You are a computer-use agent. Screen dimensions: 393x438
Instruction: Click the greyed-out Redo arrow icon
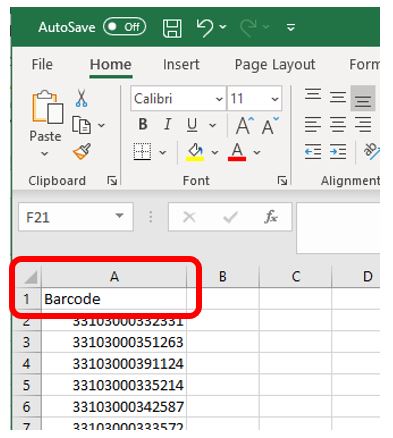pyautogui.click(x=248, y=27)
